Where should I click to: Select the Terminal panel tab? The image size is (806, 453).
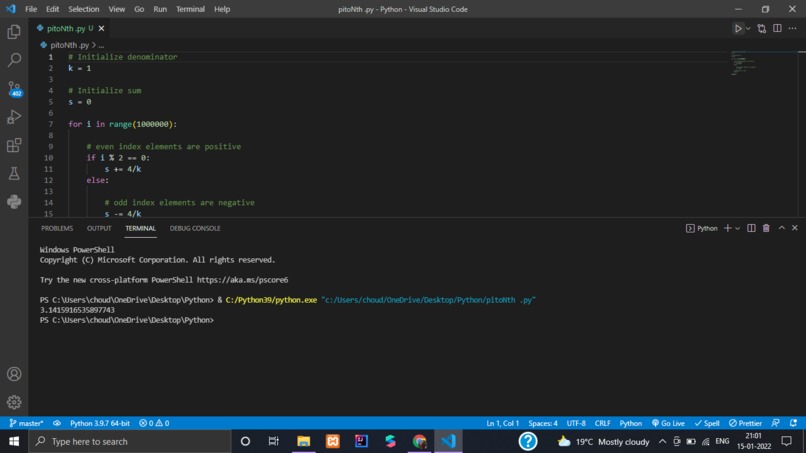(x=140, y=228)
